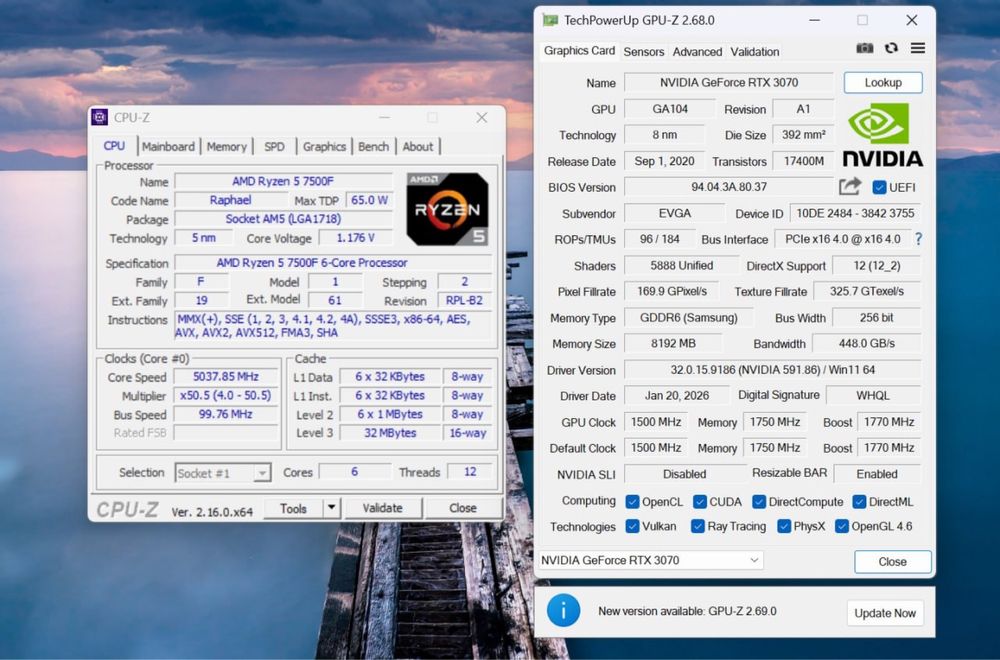Click the Level 3 cache value 32 MBytes
The height and width of the screenshot is (660, 1000).
pos(390,433)
